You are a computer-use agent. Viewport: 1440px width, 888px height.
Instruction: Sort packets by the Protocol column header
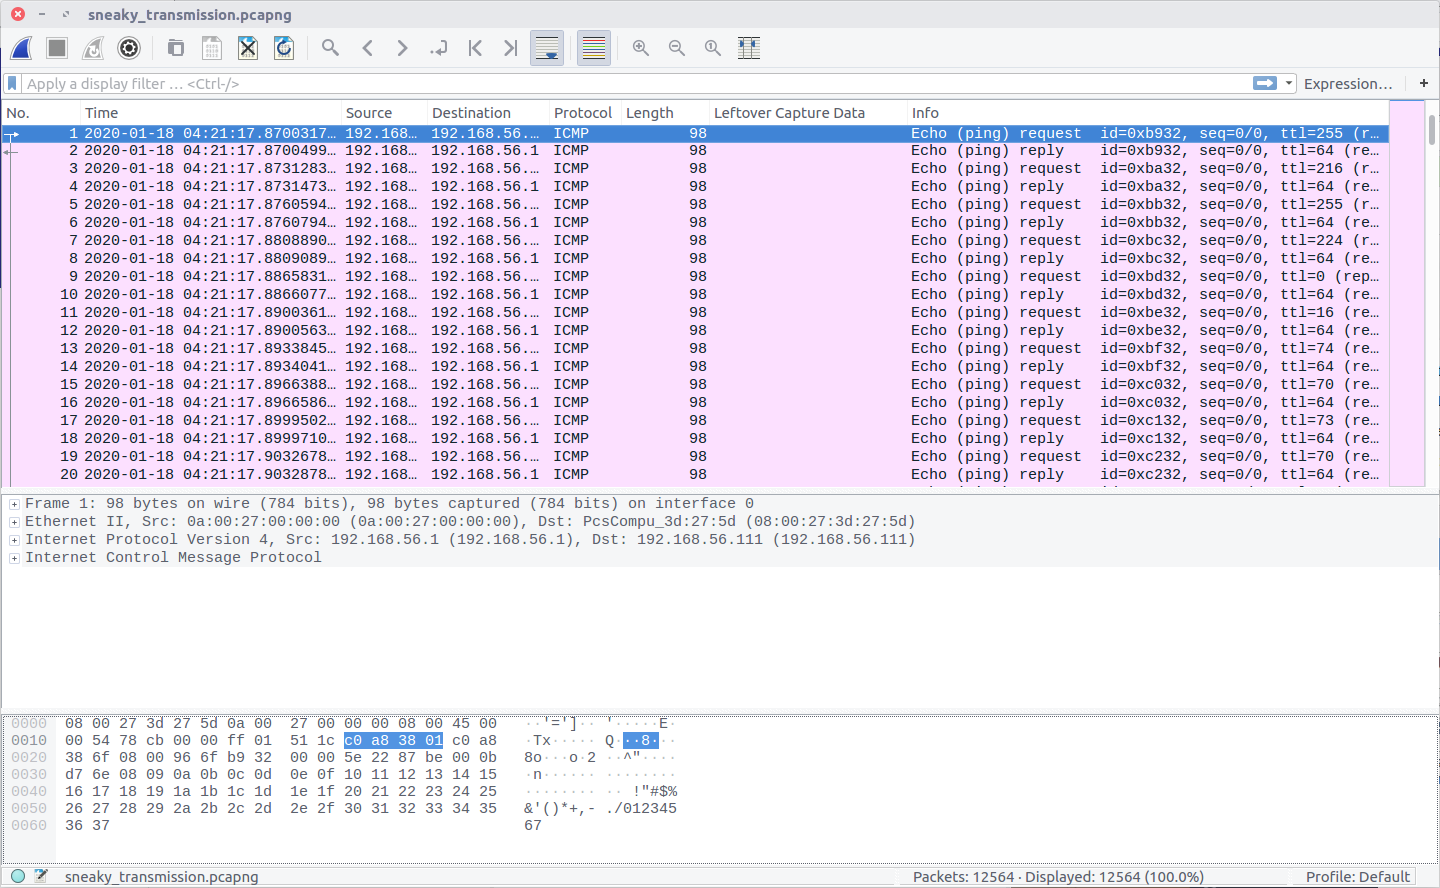pos(582,113)
